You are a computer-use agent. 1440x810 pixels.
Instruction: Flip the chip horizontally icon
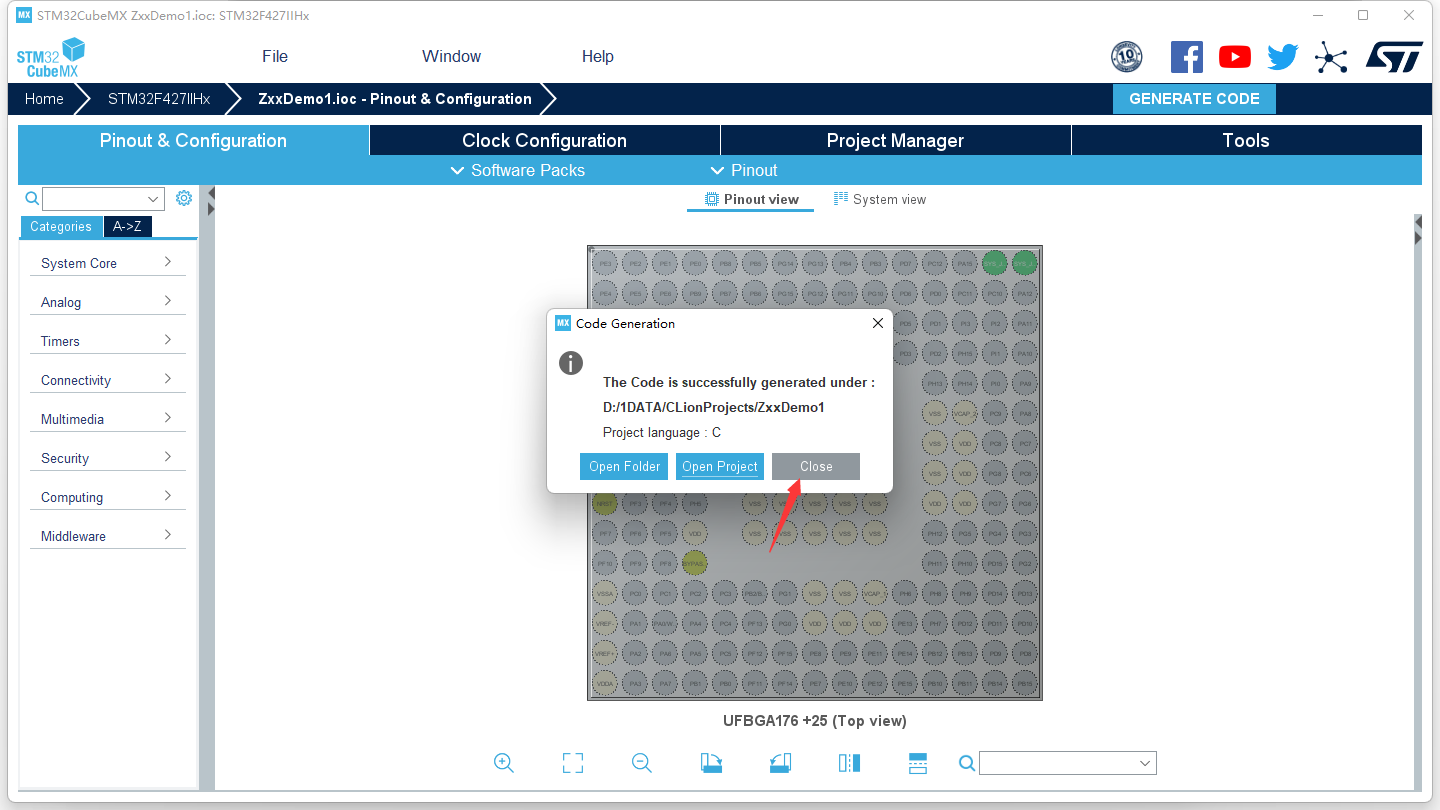(x=849, y=763)
